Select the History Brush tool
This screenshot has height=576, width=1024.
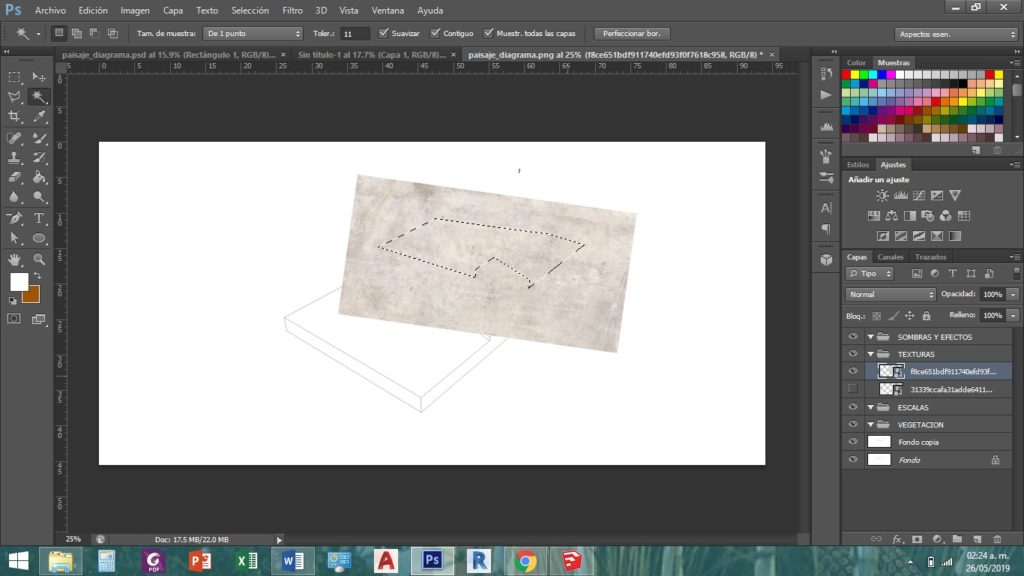(x=39, y=157)
